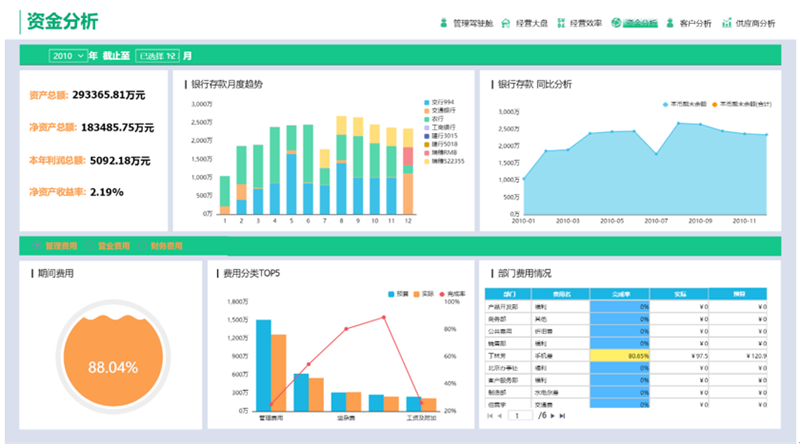Click the 客户分析 person icon
Viewport: 800px width, 444px height.
tap(670, 22)
